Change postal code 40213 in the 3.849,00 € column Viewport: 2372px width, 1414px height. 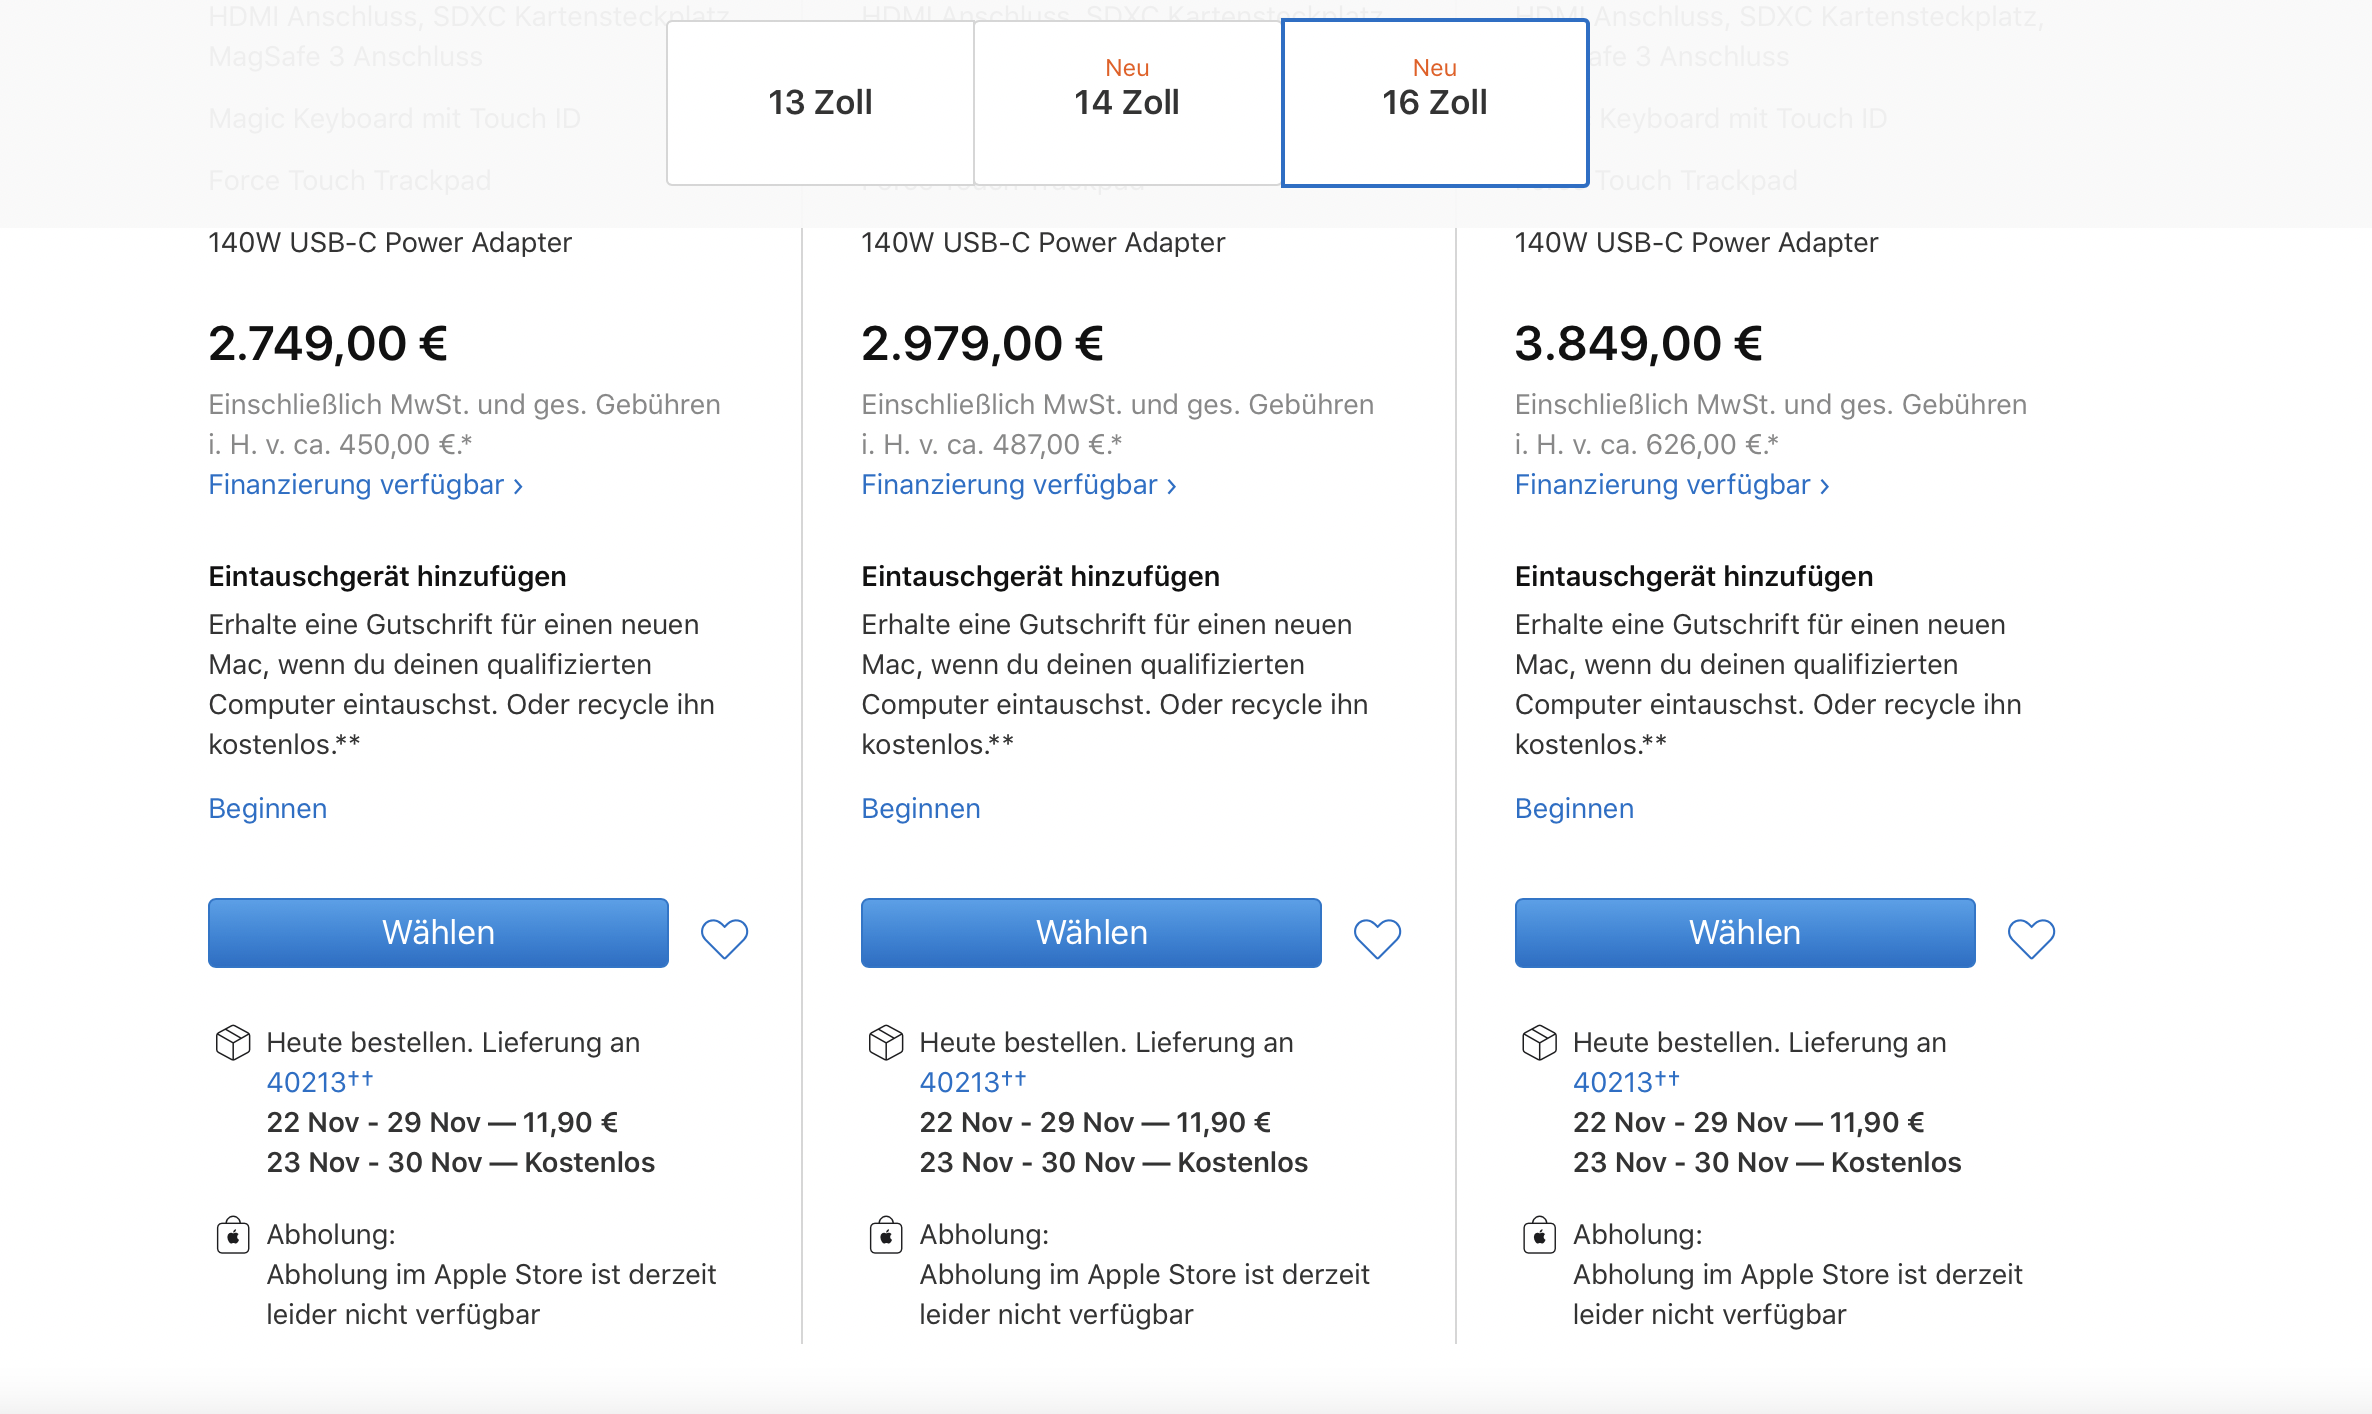click(1626, 1082)
